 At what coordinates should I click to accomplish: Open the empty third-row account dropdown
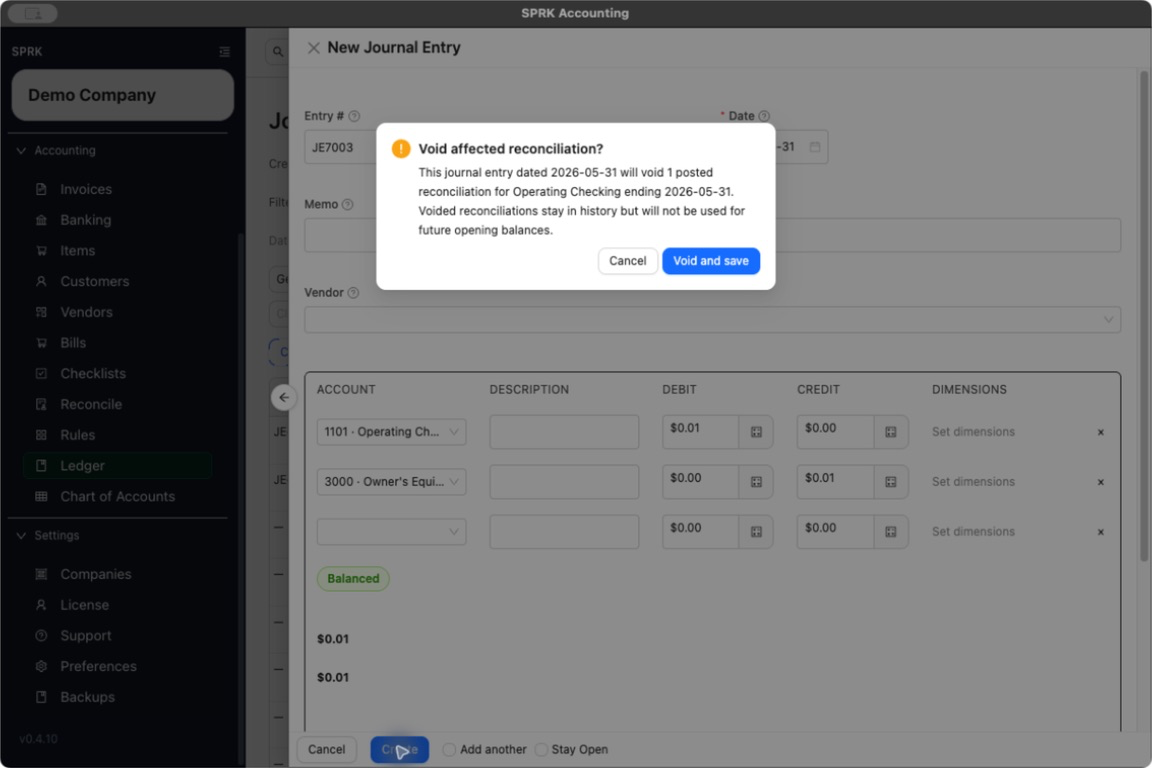(x=392, y=531)
